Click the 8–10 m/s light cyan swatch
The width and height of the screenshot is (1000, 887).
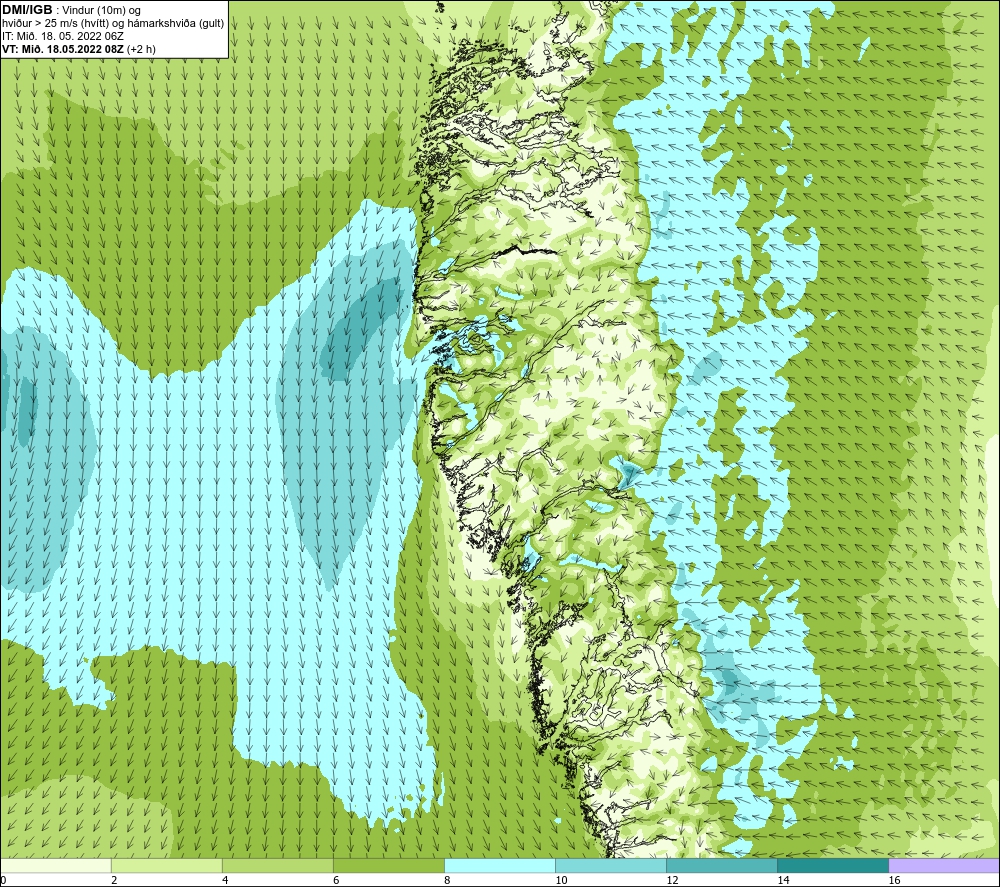(x=499, y=865)
